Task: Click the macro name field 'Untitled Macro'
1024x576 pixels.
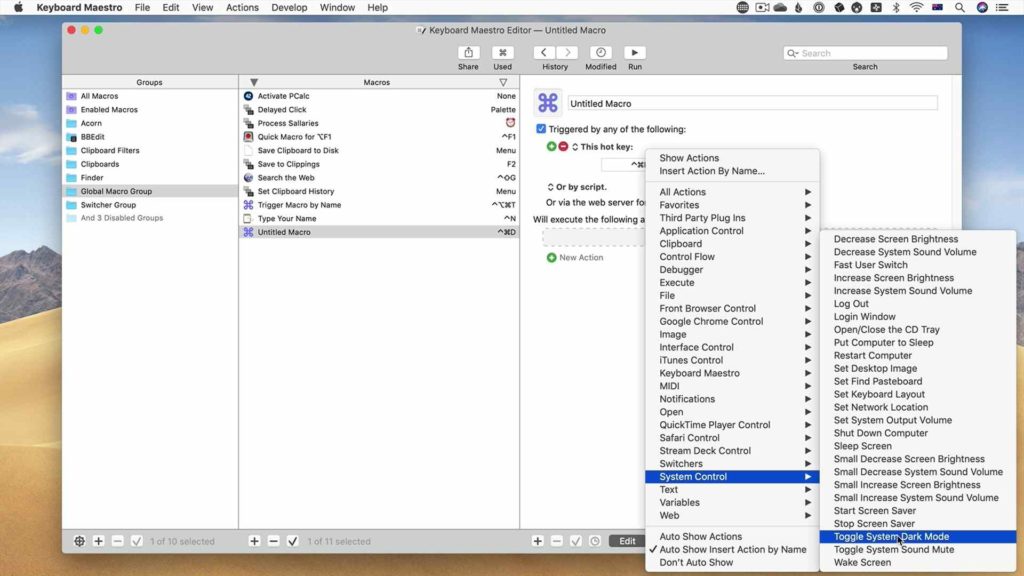Action: point(752,103)
